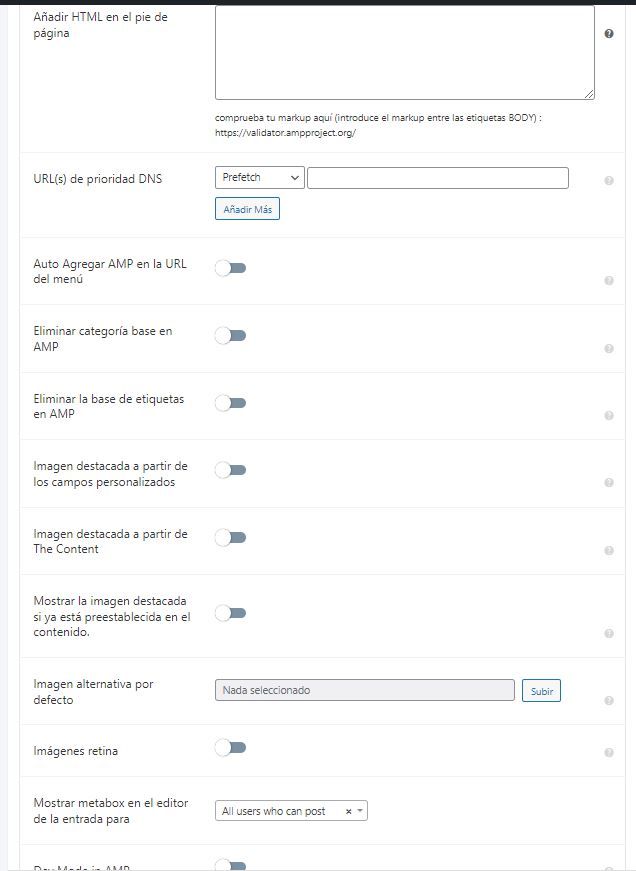Open help icon for Auto Agregar AMP setting
The image size is (636, 871).
click(x=609, y=281)
